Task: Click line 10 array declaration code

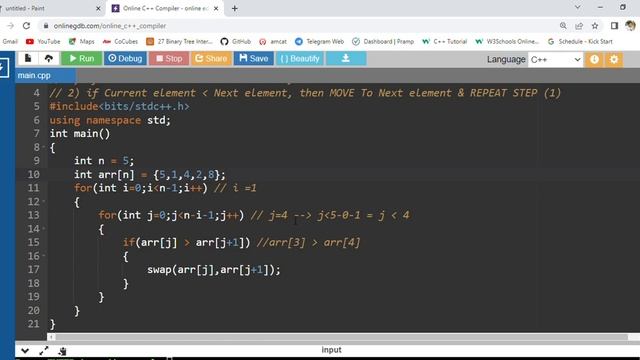Action: click(149, 174)
